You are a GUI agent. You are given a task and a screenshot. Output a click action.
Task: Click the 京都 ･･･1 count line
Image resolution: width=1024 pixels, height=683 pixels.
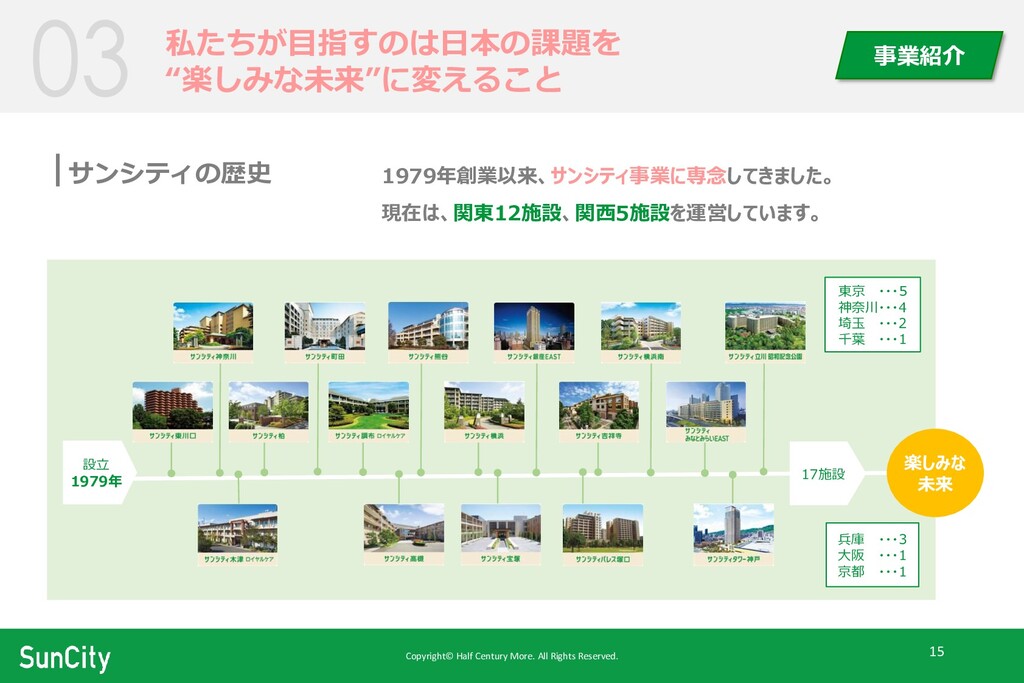point(872,572)
